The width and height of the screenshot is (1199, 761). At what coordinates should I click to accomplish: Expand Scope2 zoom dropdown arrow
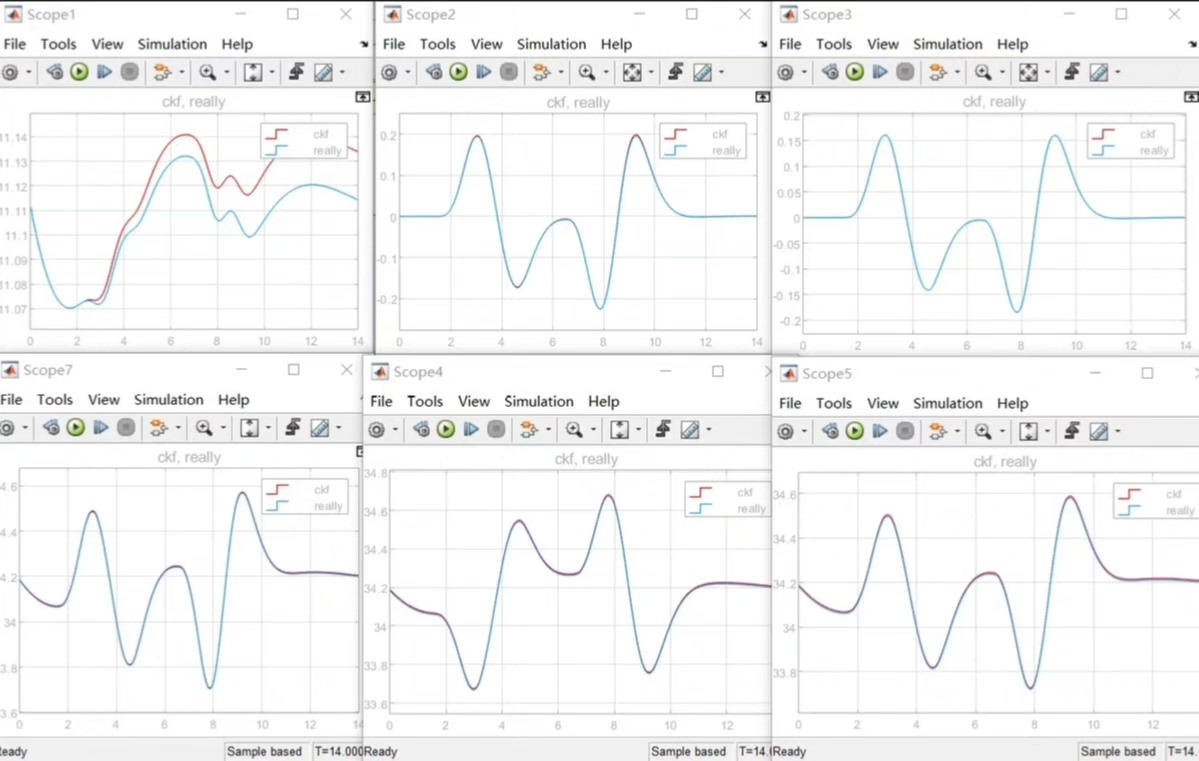606,72
